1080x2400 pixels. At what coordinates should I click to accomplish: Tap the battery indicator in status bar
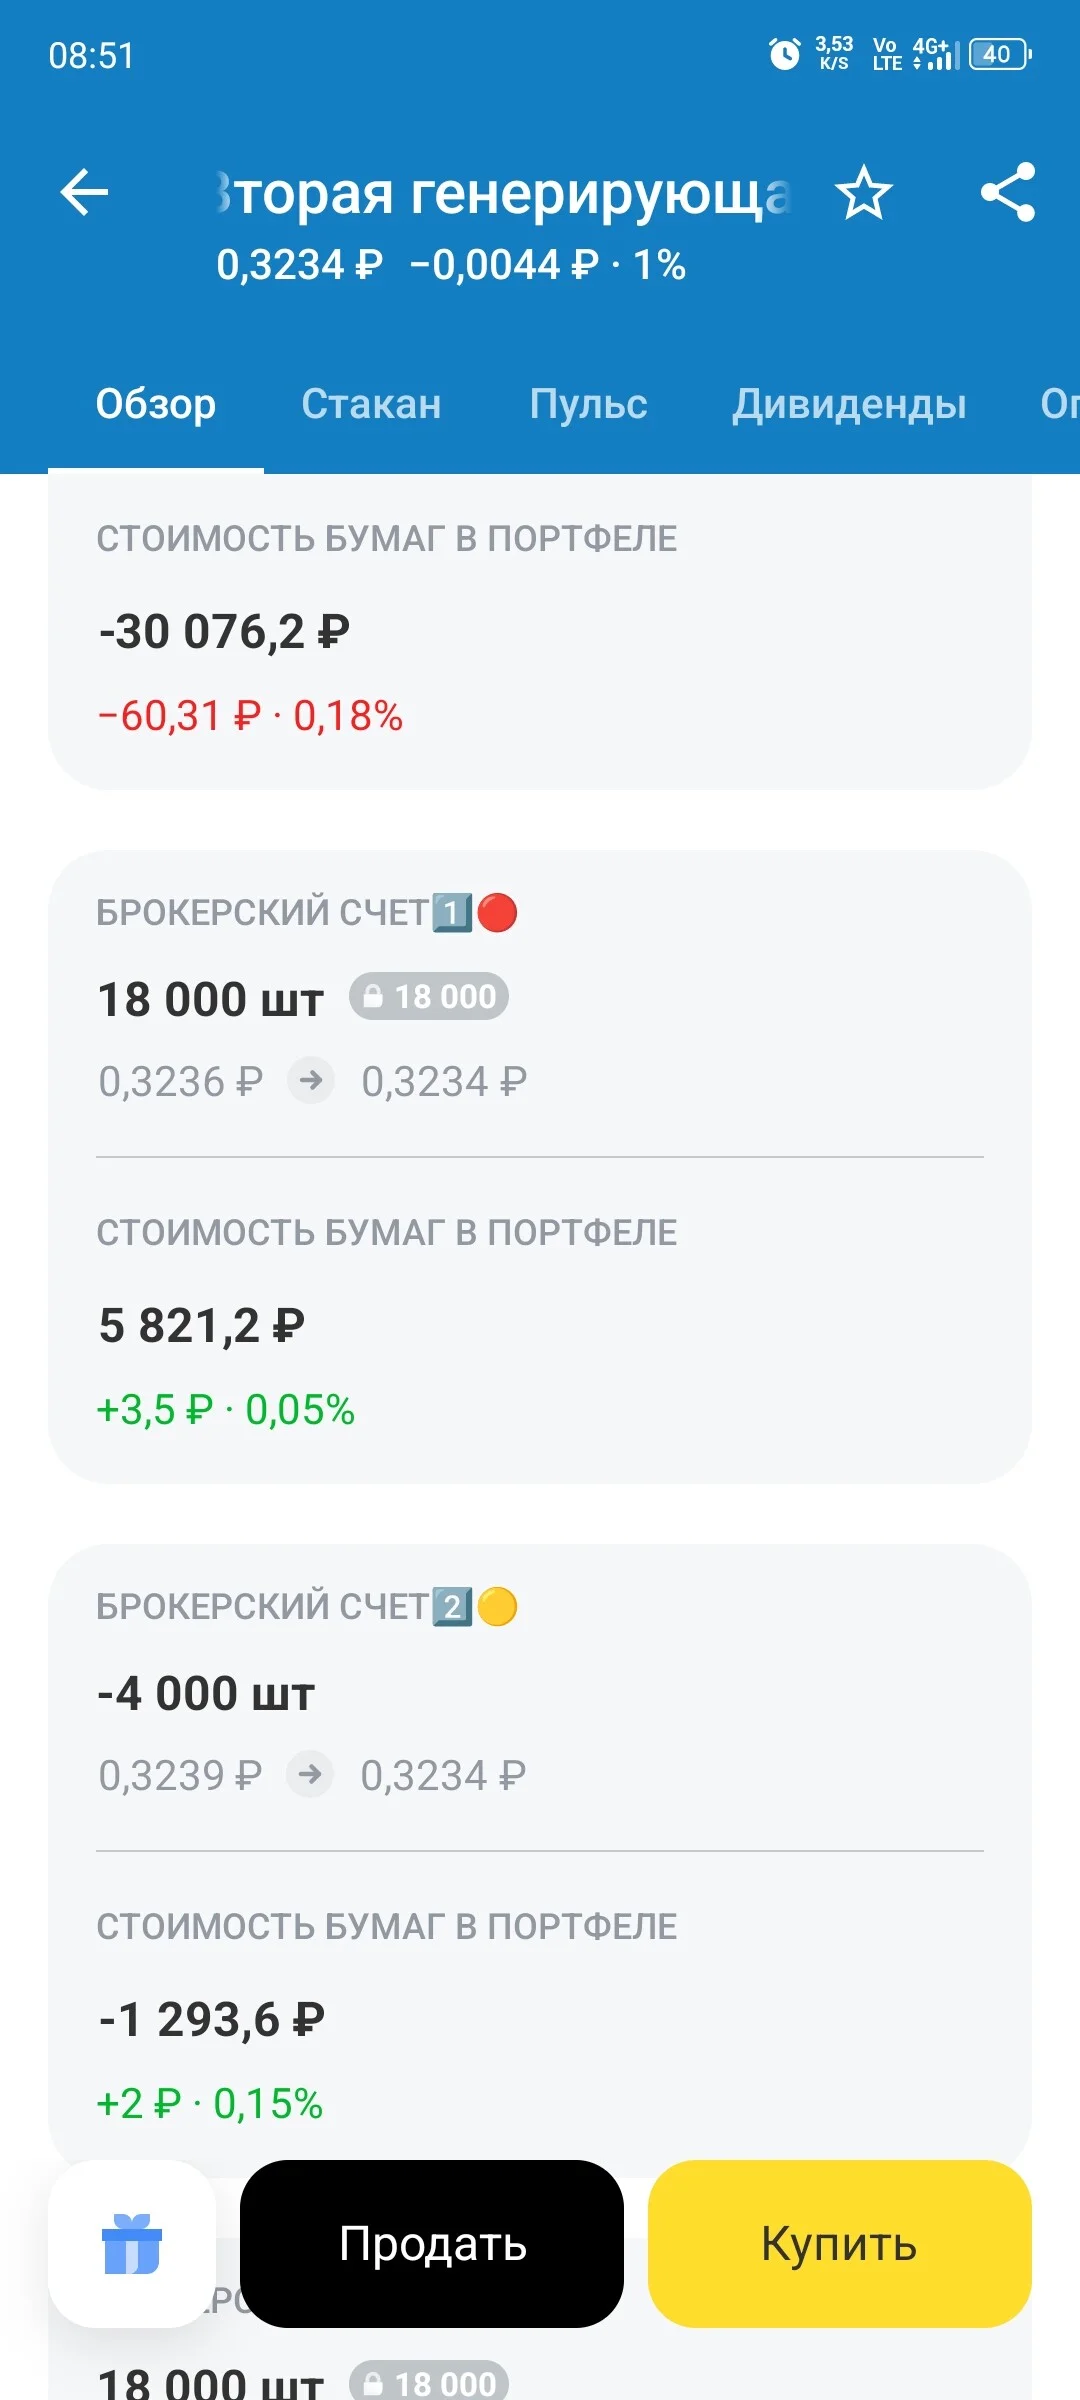pos(1000,54)
